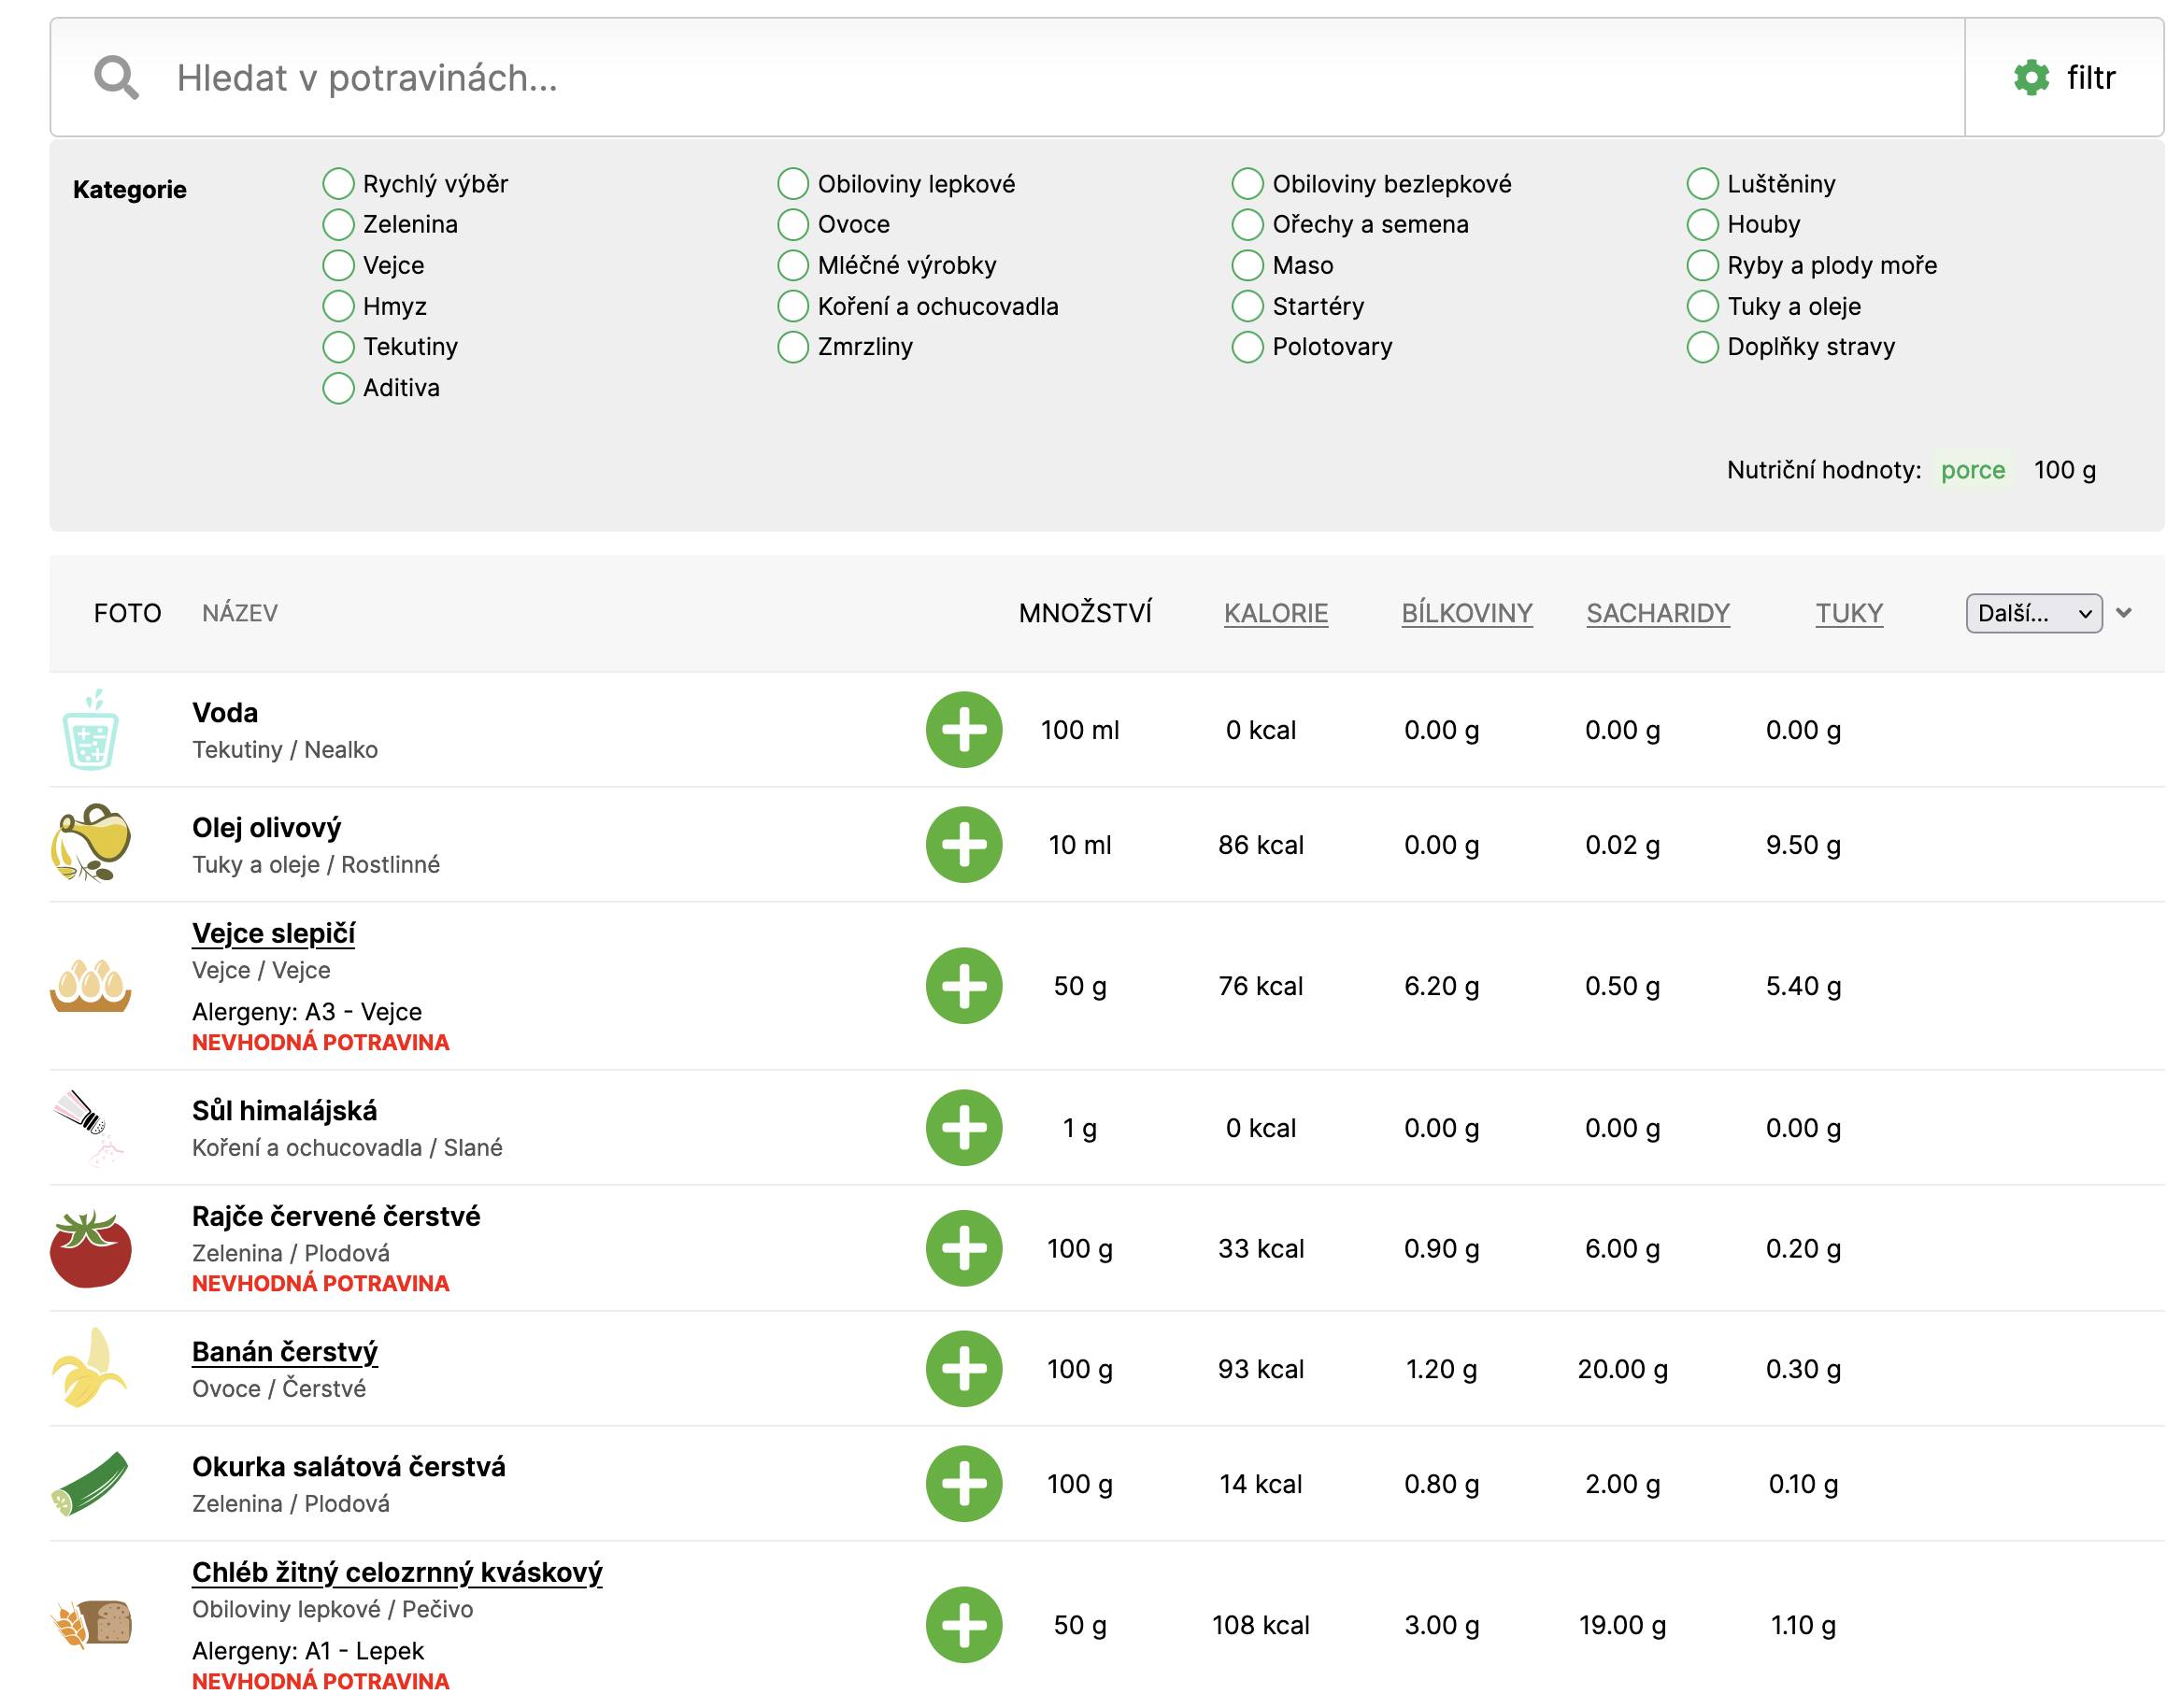Select Ovoce category radio
Screen dimensions: 2181x1708
pos(792,224)
